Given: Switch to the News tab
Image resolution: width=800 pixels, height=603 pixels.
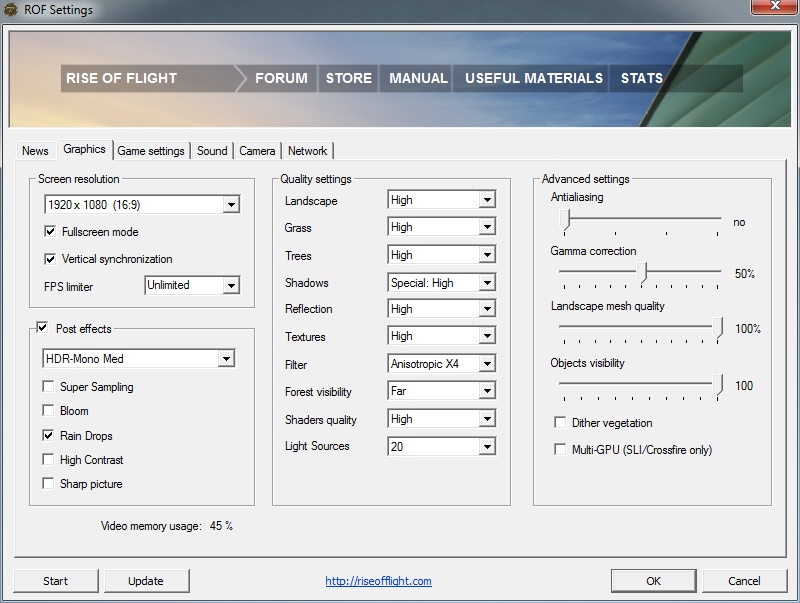Looking at the screenshot, I should pyautogui.click(x=35, y=151).
